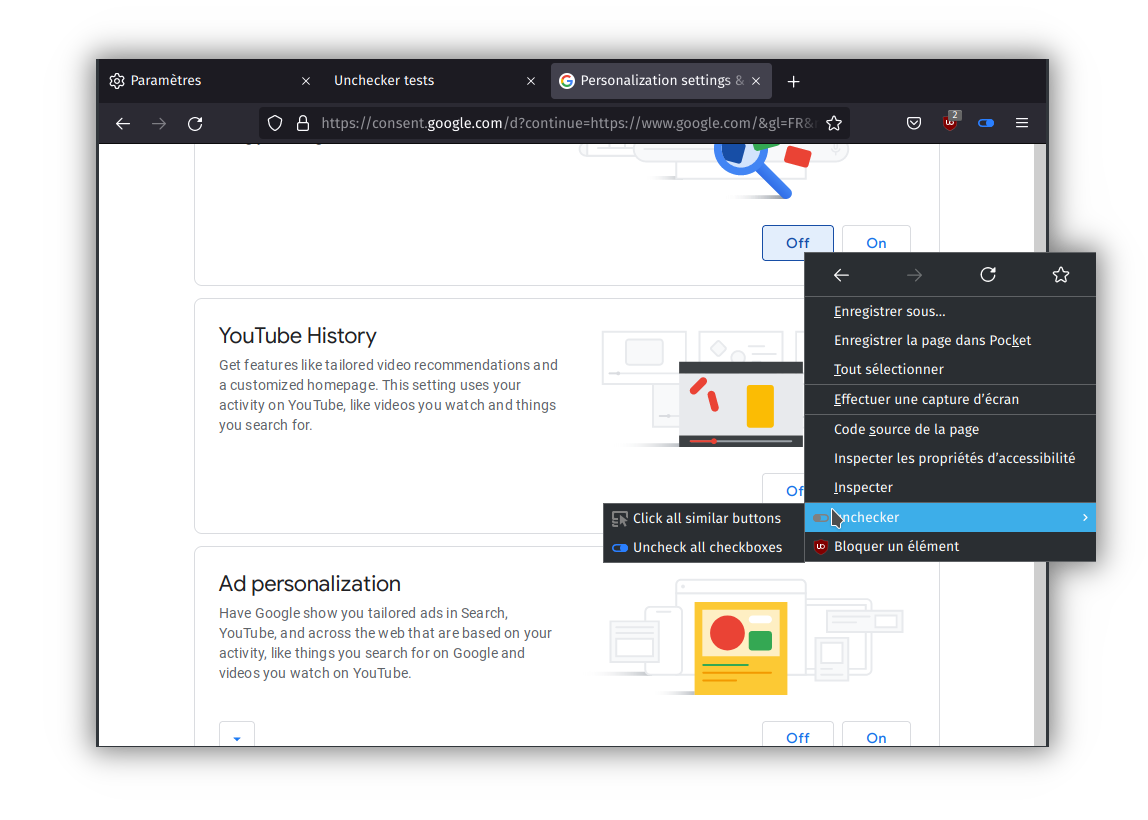This screenshot has height=820, width=1148.
Task: Open the uBlock Origin toolbar extension
Action: (x=950, y=122)
